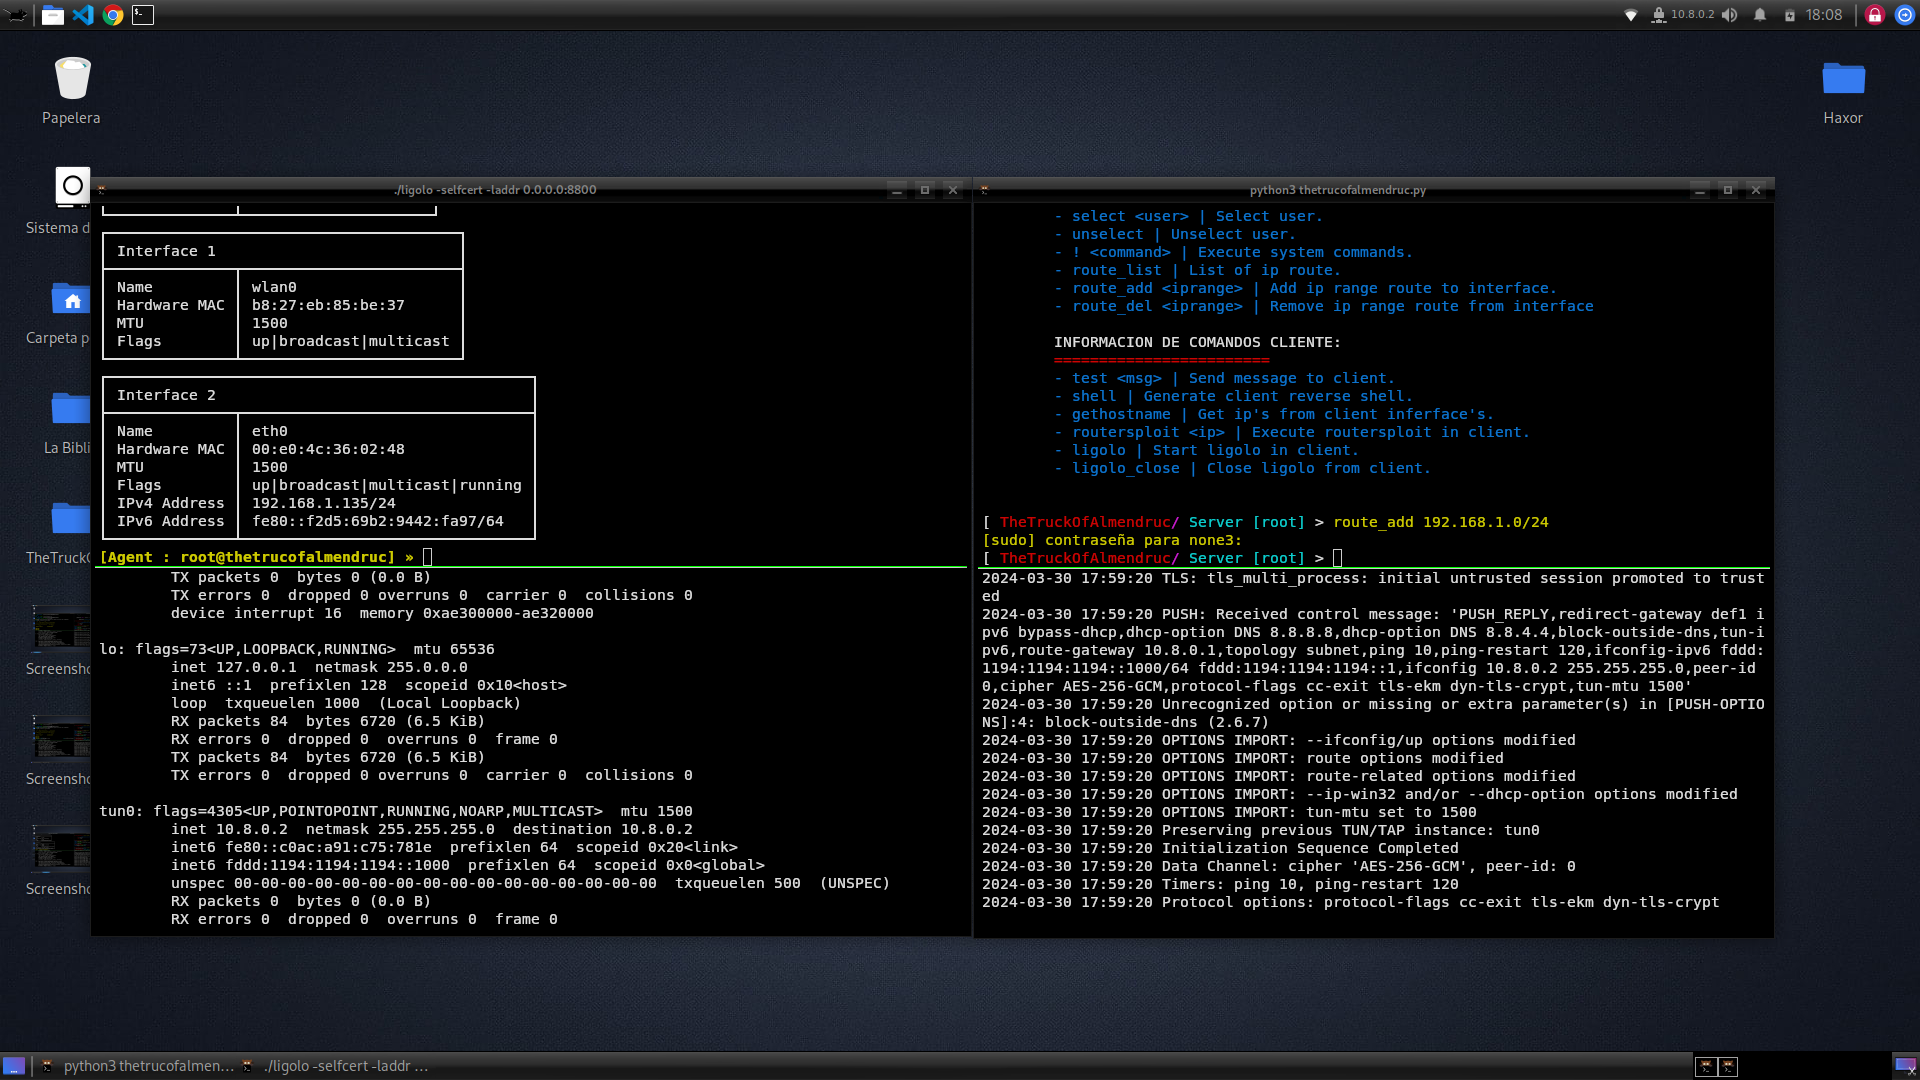Click the VPN IP 10.8.0.2 label
This screenshot has height=1080, width=1920.
point(1692,15)
